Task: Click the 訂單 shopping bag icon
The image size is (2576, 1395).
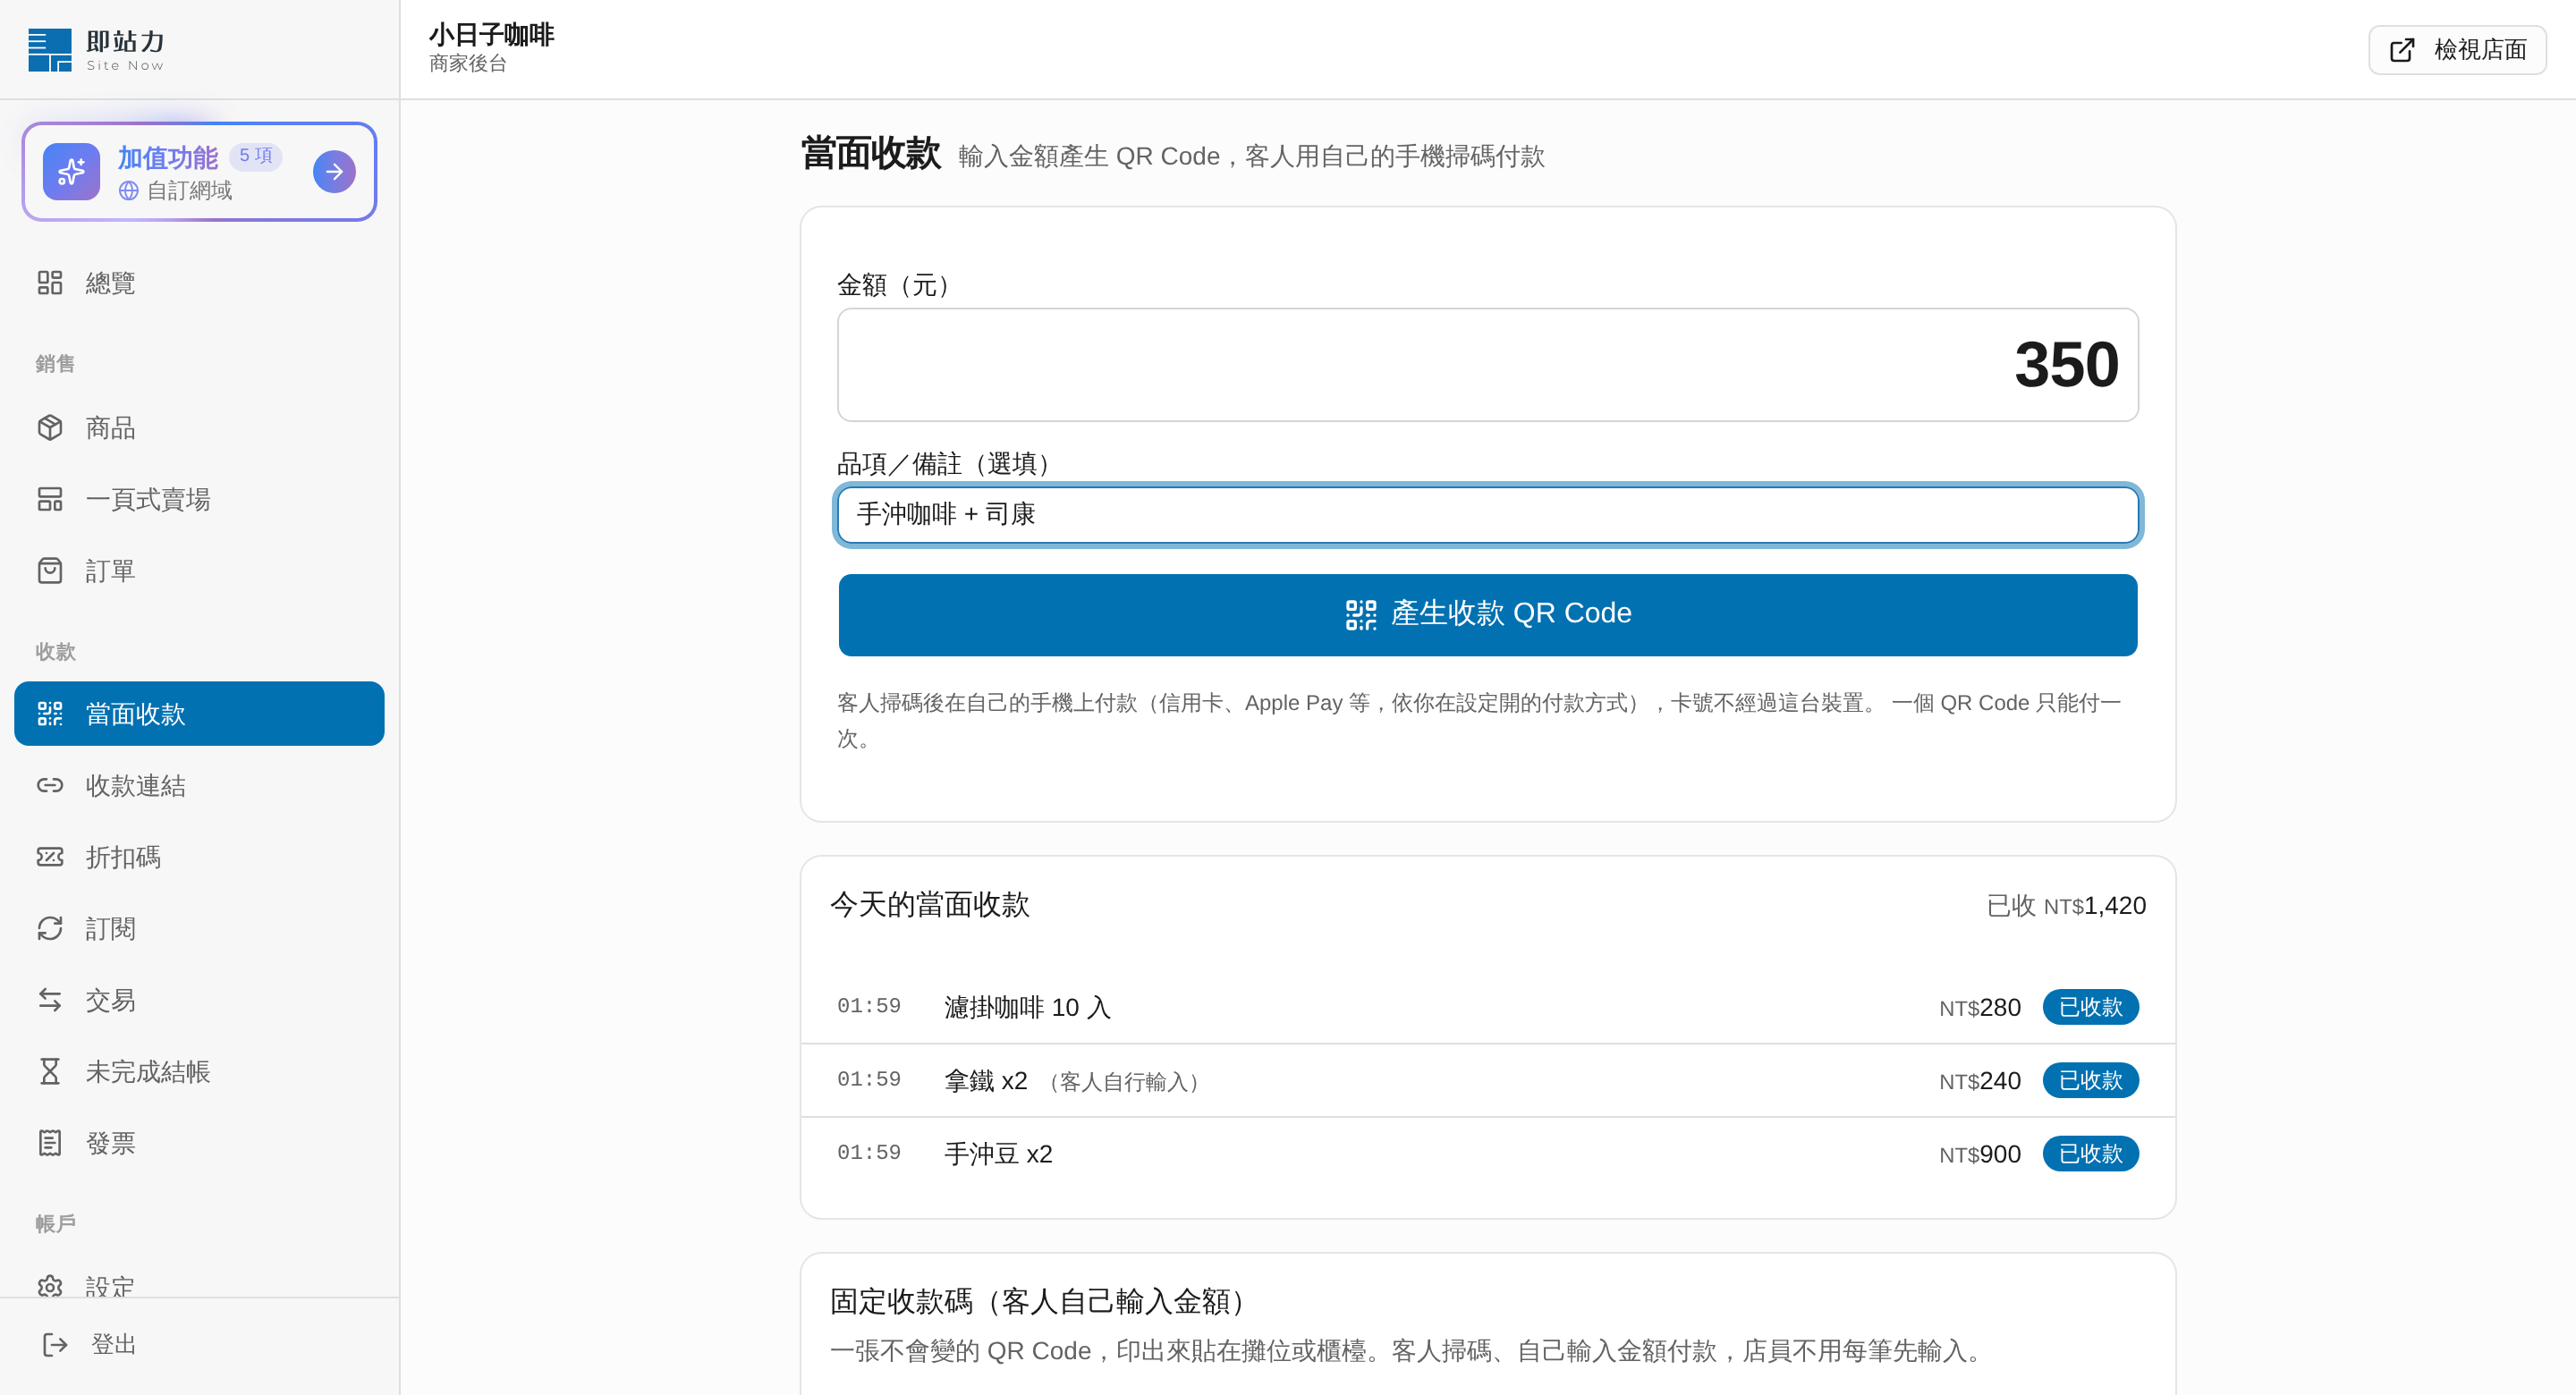Action: pos(50,571)
